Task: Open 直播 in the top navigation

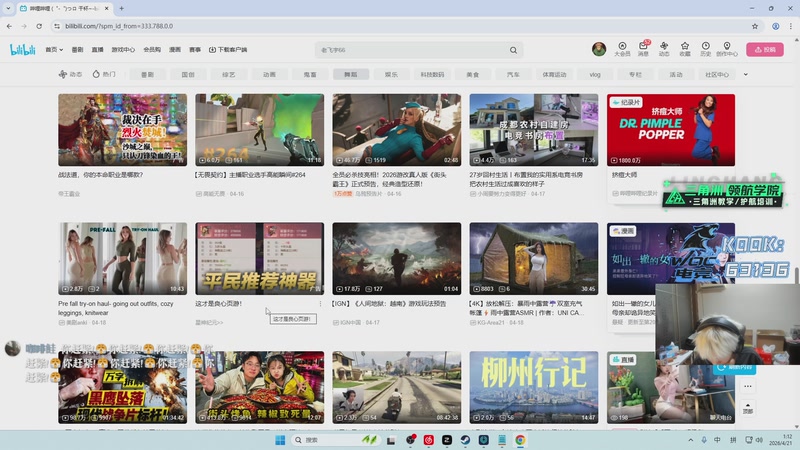Action: click(97, 49)
